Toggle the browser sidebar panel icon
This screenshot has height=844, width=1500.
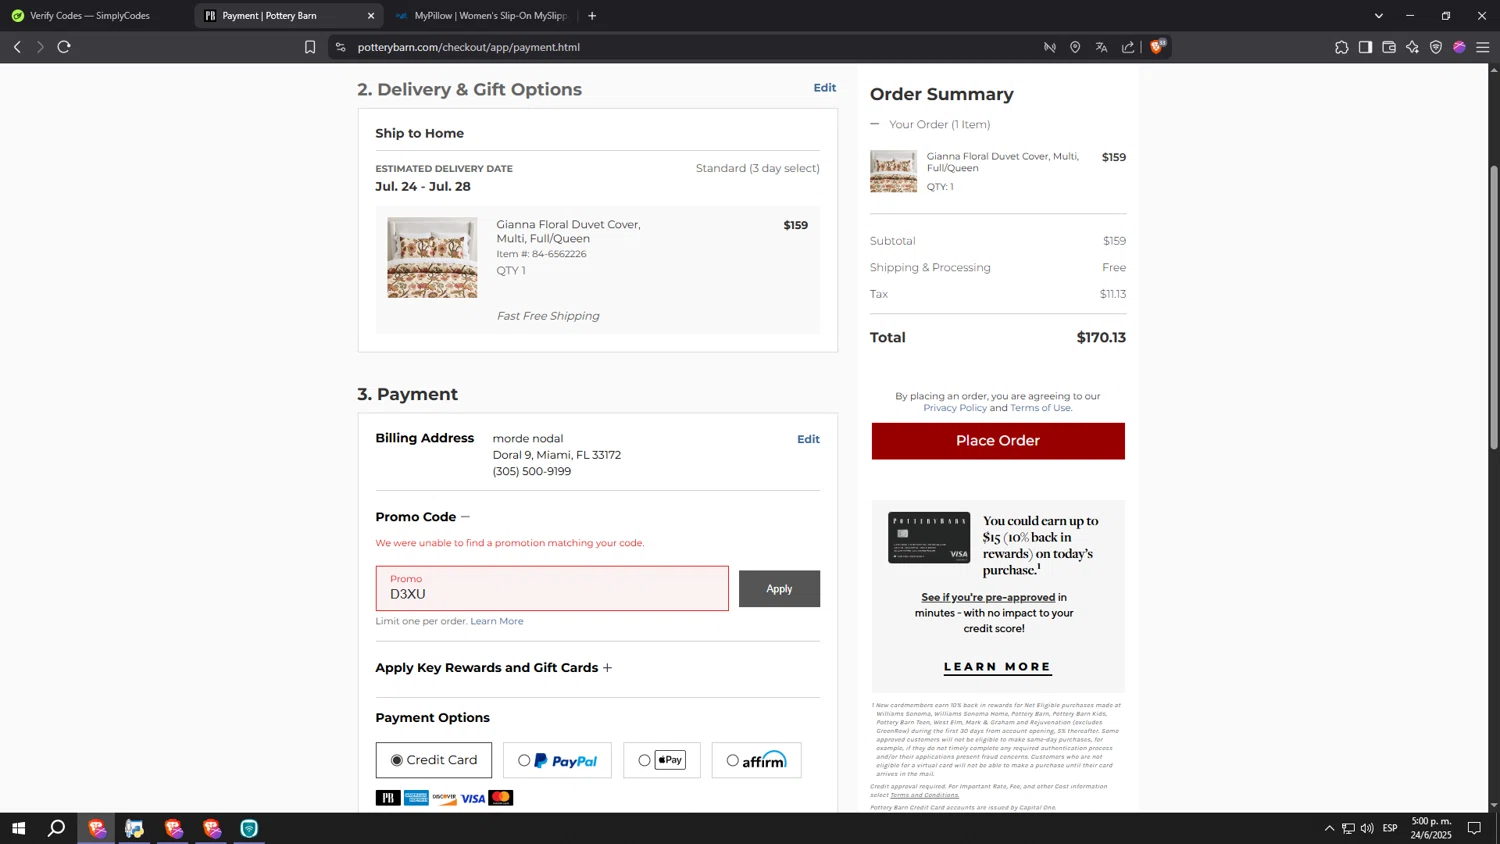tap(1365, 47)
